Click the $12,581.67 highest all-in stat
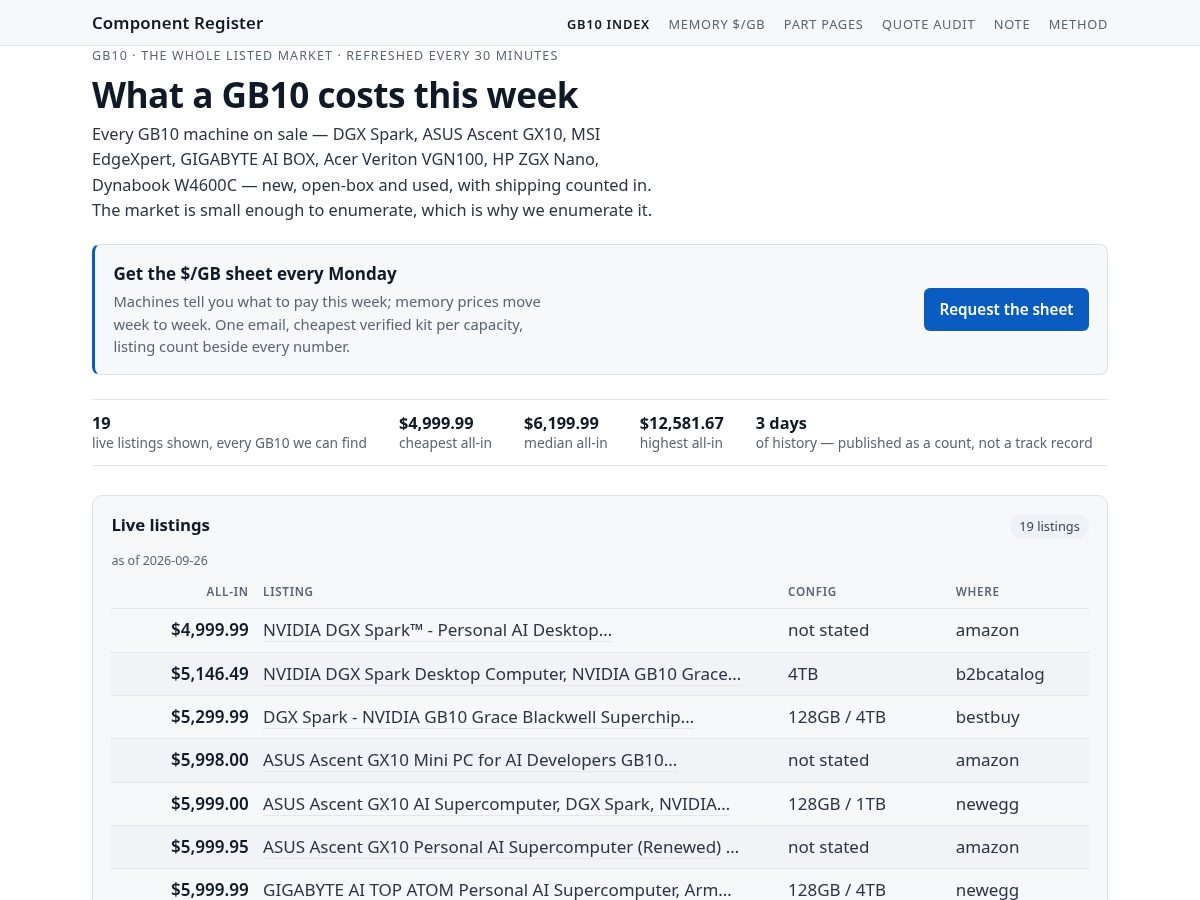 click(682, 432)
